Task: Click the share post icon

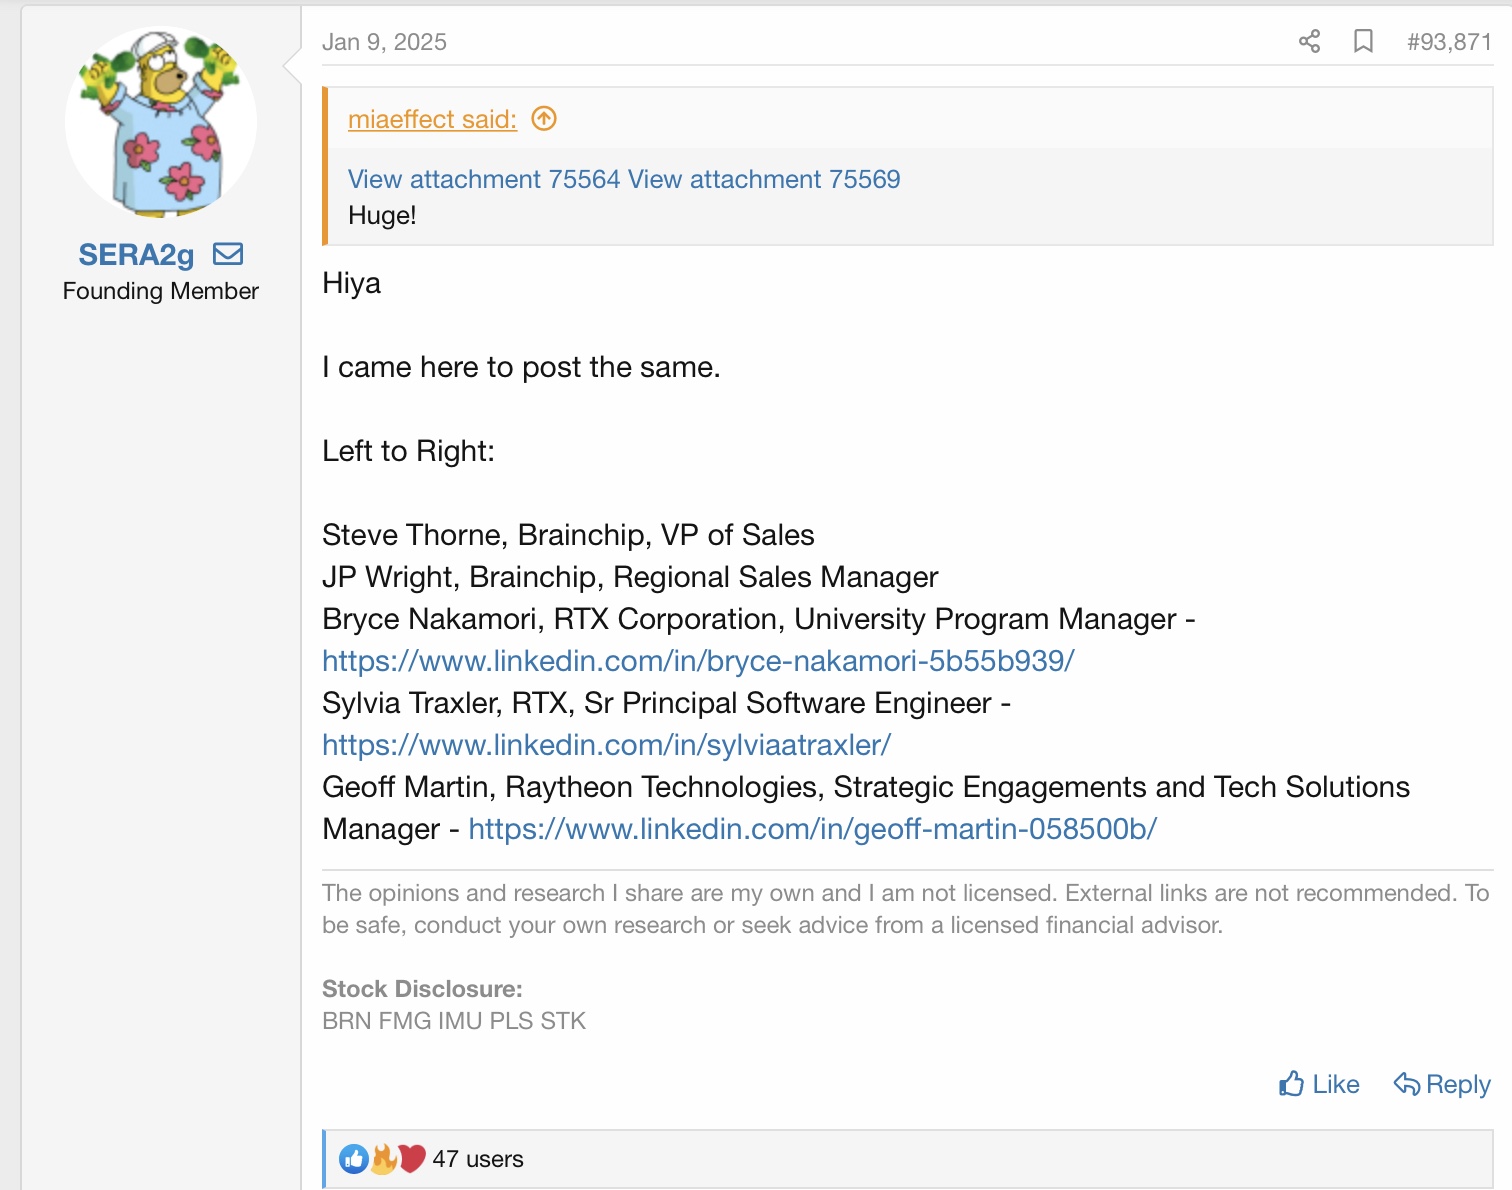Action: click(x=1309, y=41)
